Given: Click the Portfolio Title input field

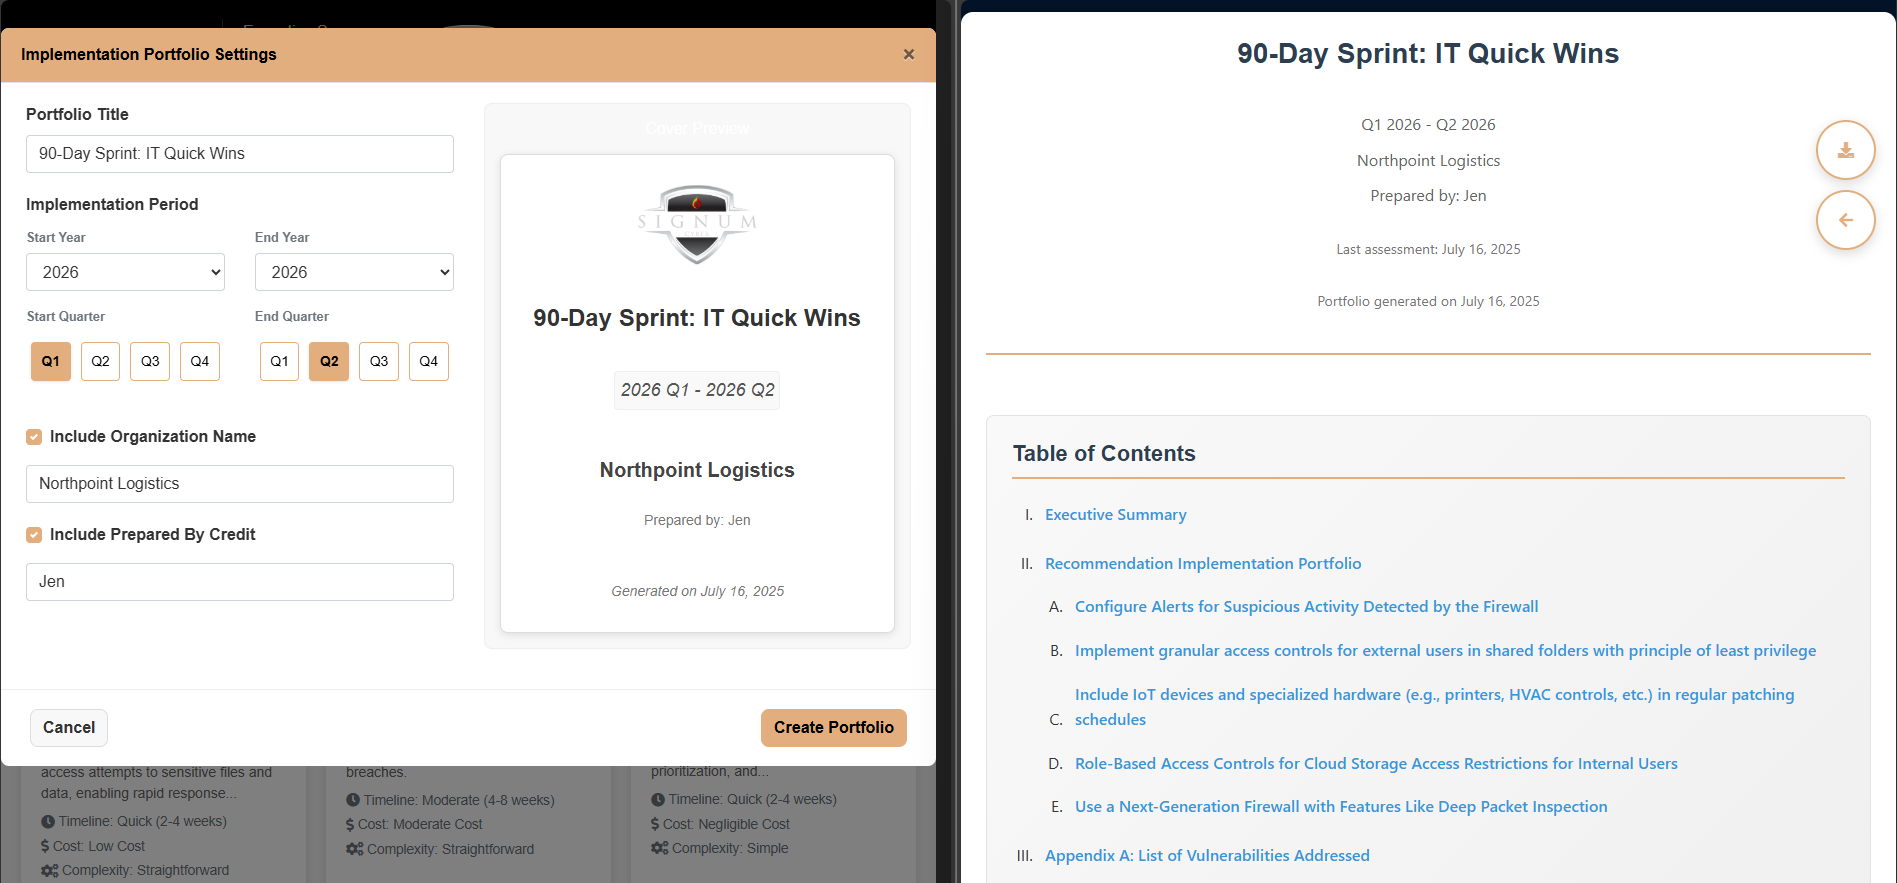Looking at the screenshot, I should click(x=240, y=154).
